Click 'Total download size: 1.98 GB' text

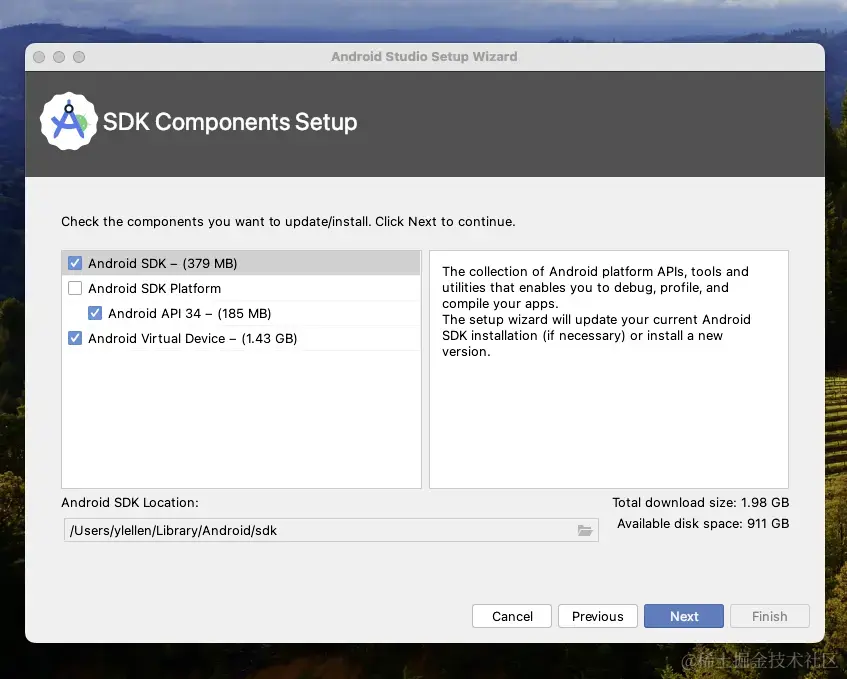(x=701, y=502)
